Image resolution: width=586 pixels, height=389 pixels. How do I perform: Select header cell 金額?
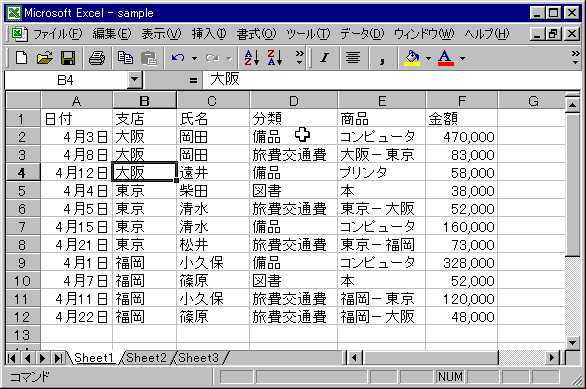pyautogui.click(x=462, y=119)
